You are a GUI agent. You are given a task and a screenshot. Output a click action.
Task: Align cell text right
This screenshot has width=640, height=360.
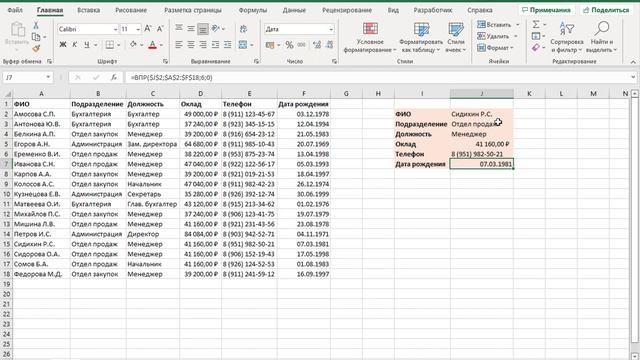203,44
